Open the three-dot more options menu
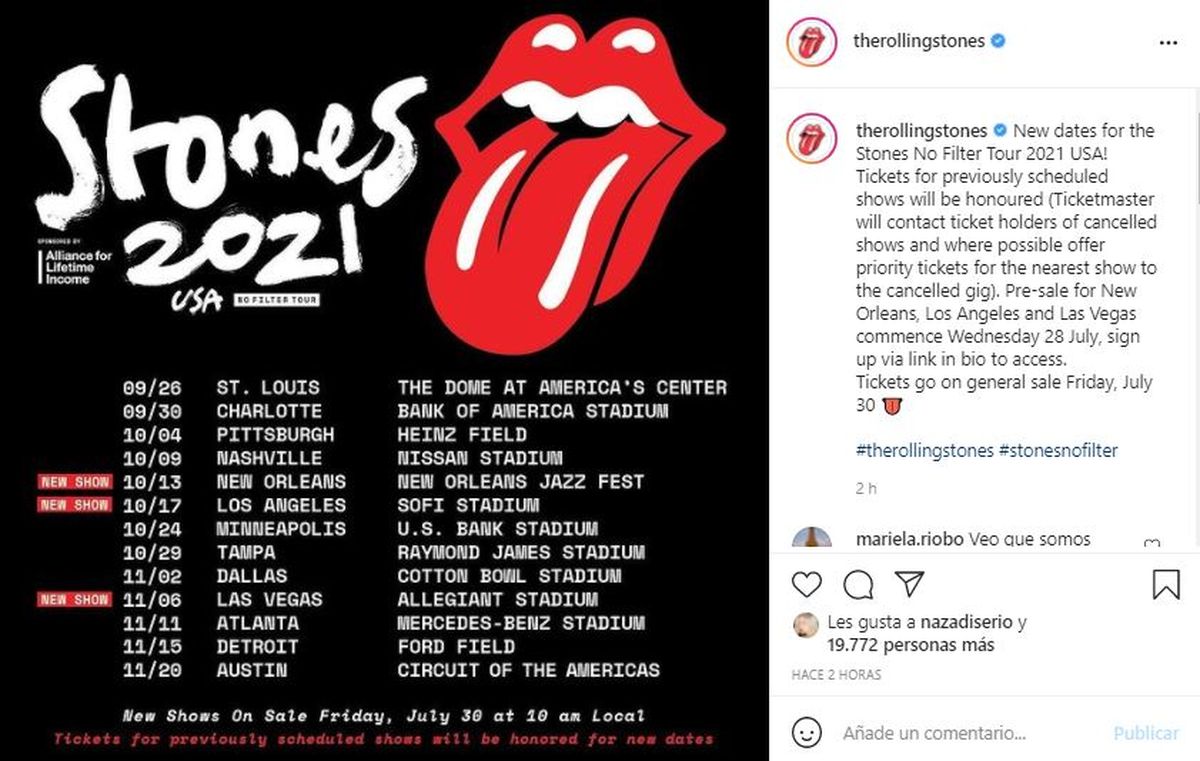The height and width of the screenshot is (761, 1200). tap(1166, 43)
